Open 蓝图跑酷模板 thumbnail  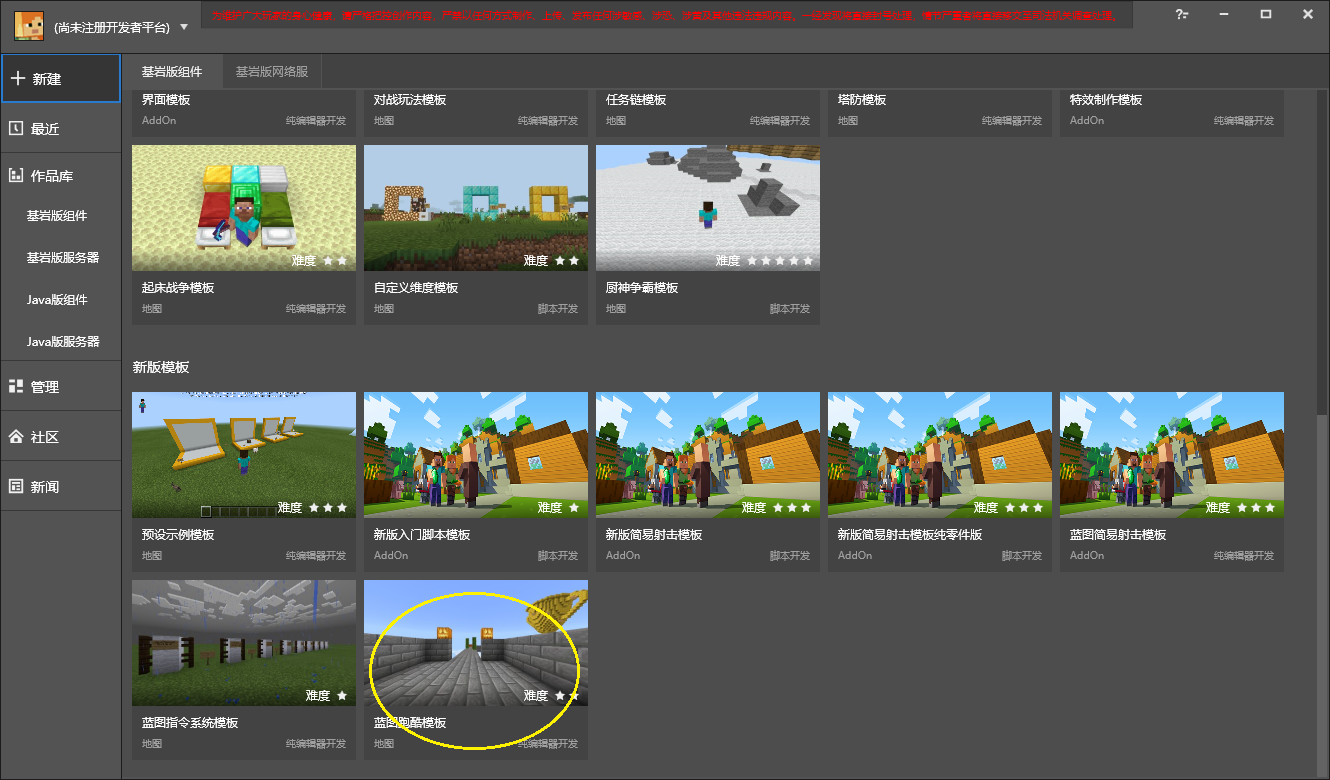[x=476, y=643]
